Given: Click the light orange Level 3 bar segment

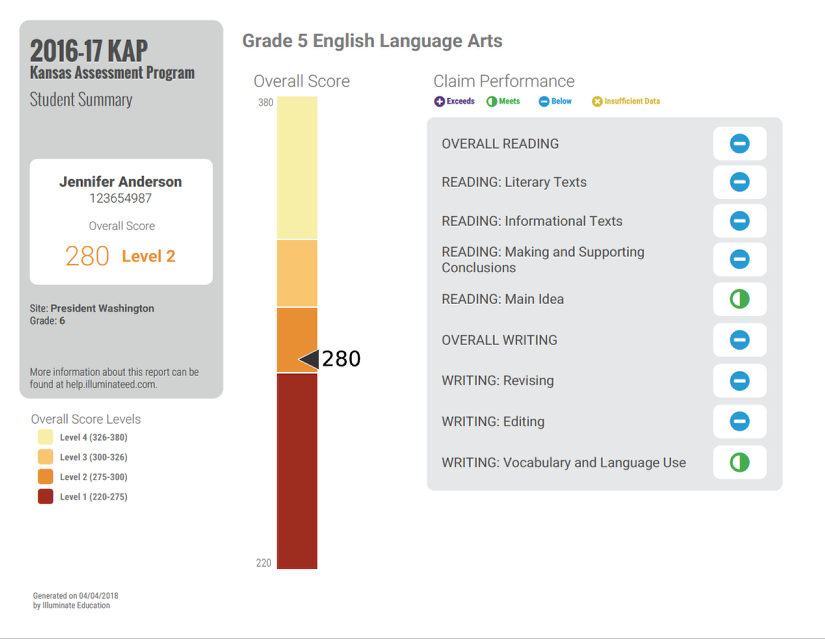Looking at the screenshot, I should [x=297, y=273].
